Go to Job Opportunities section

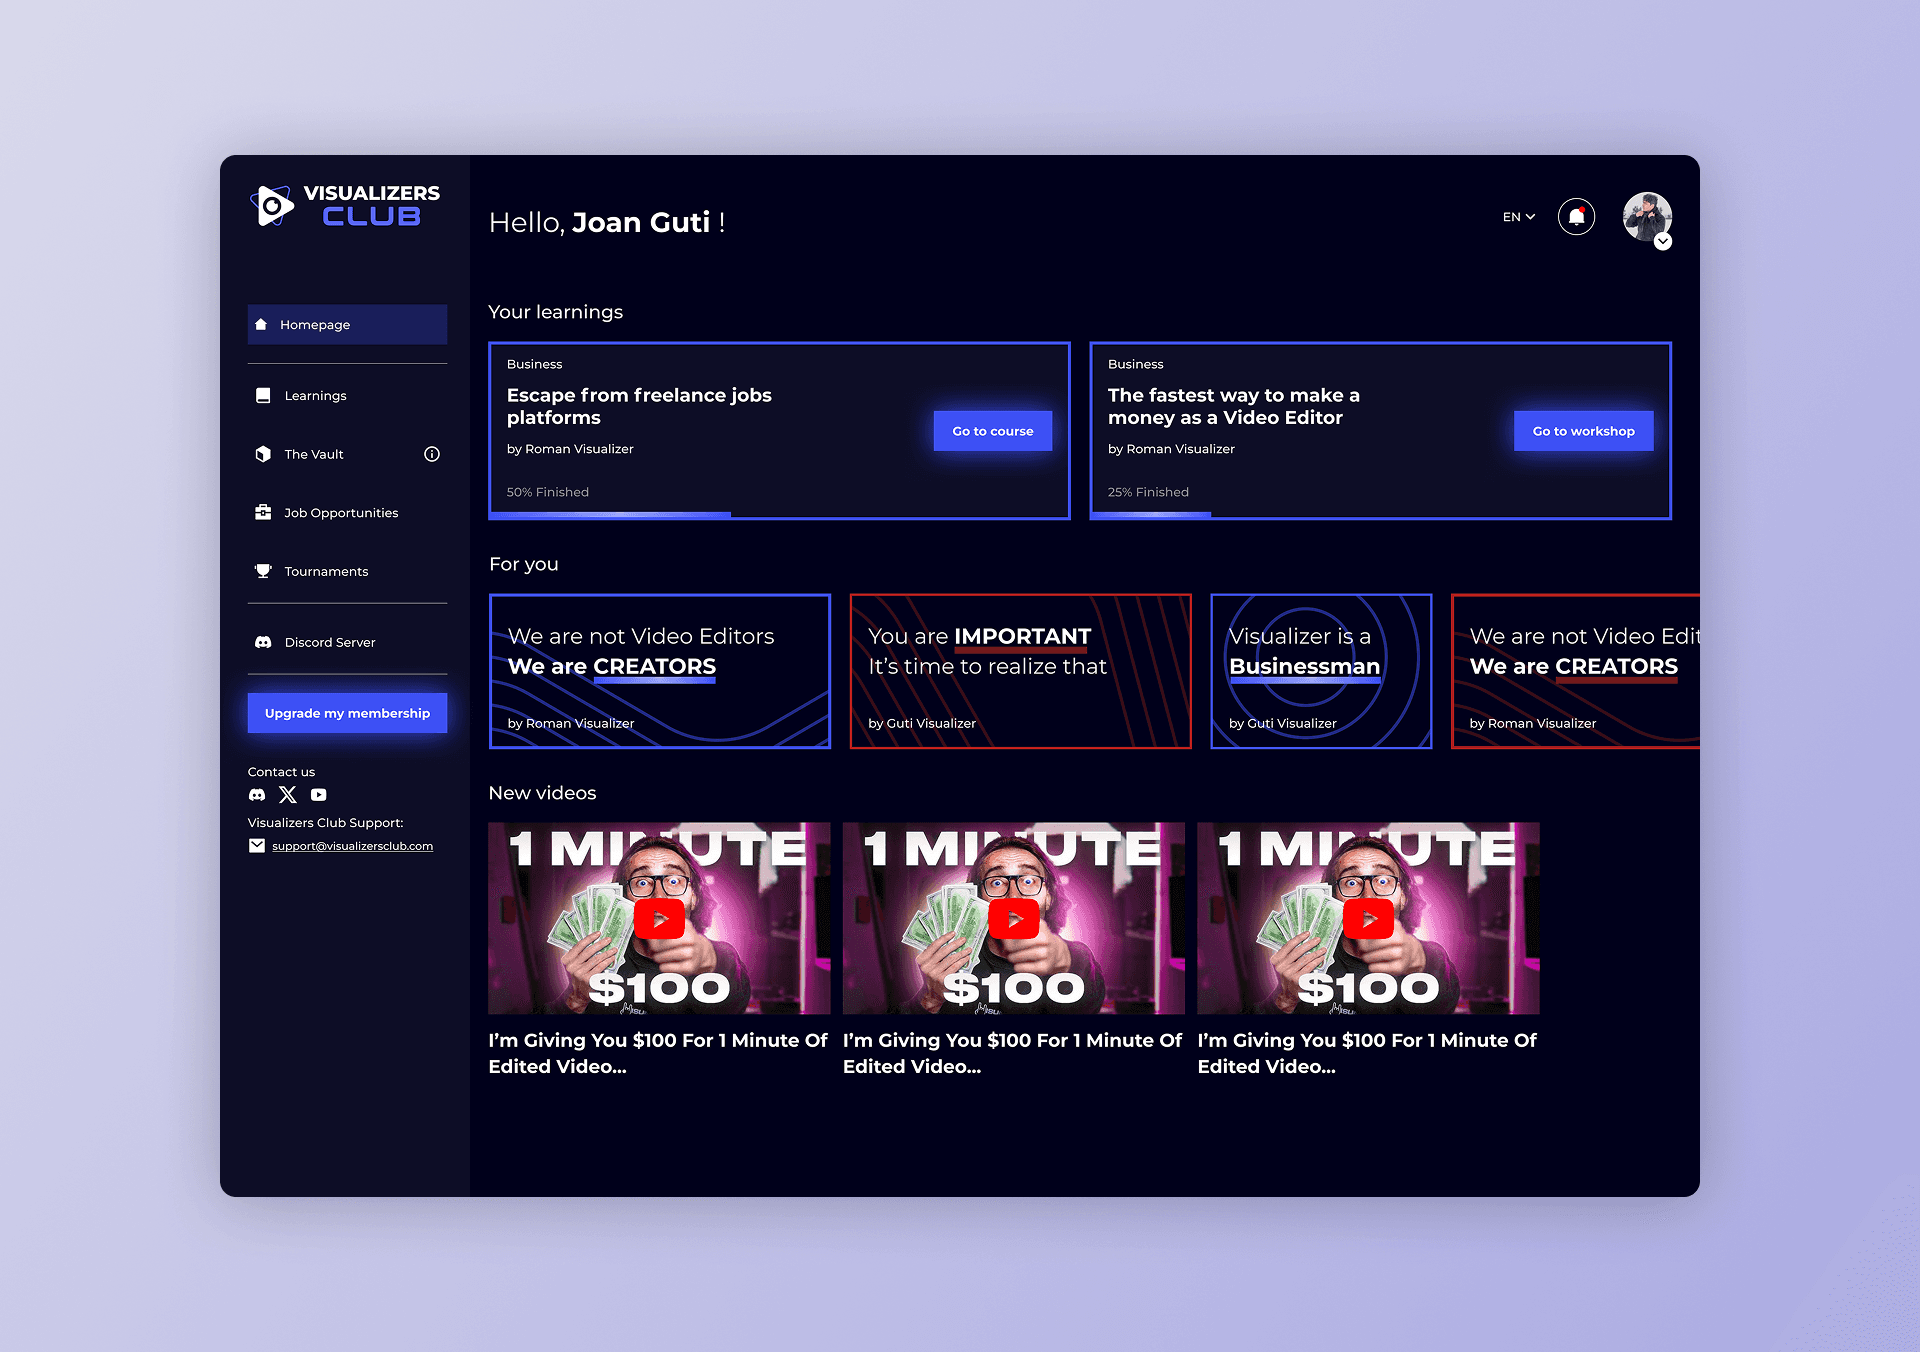(x=340, y=513)
